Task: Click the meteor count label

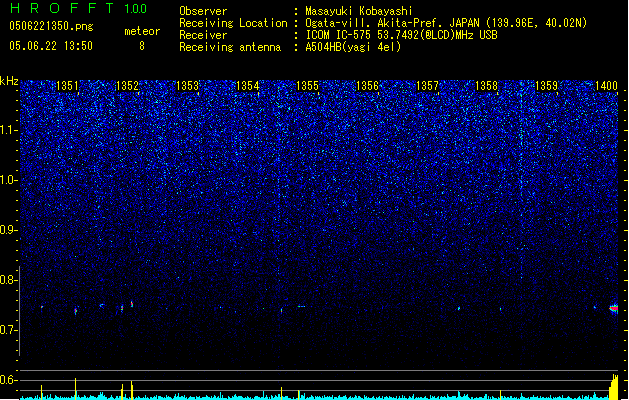Action: coord(142,31)
